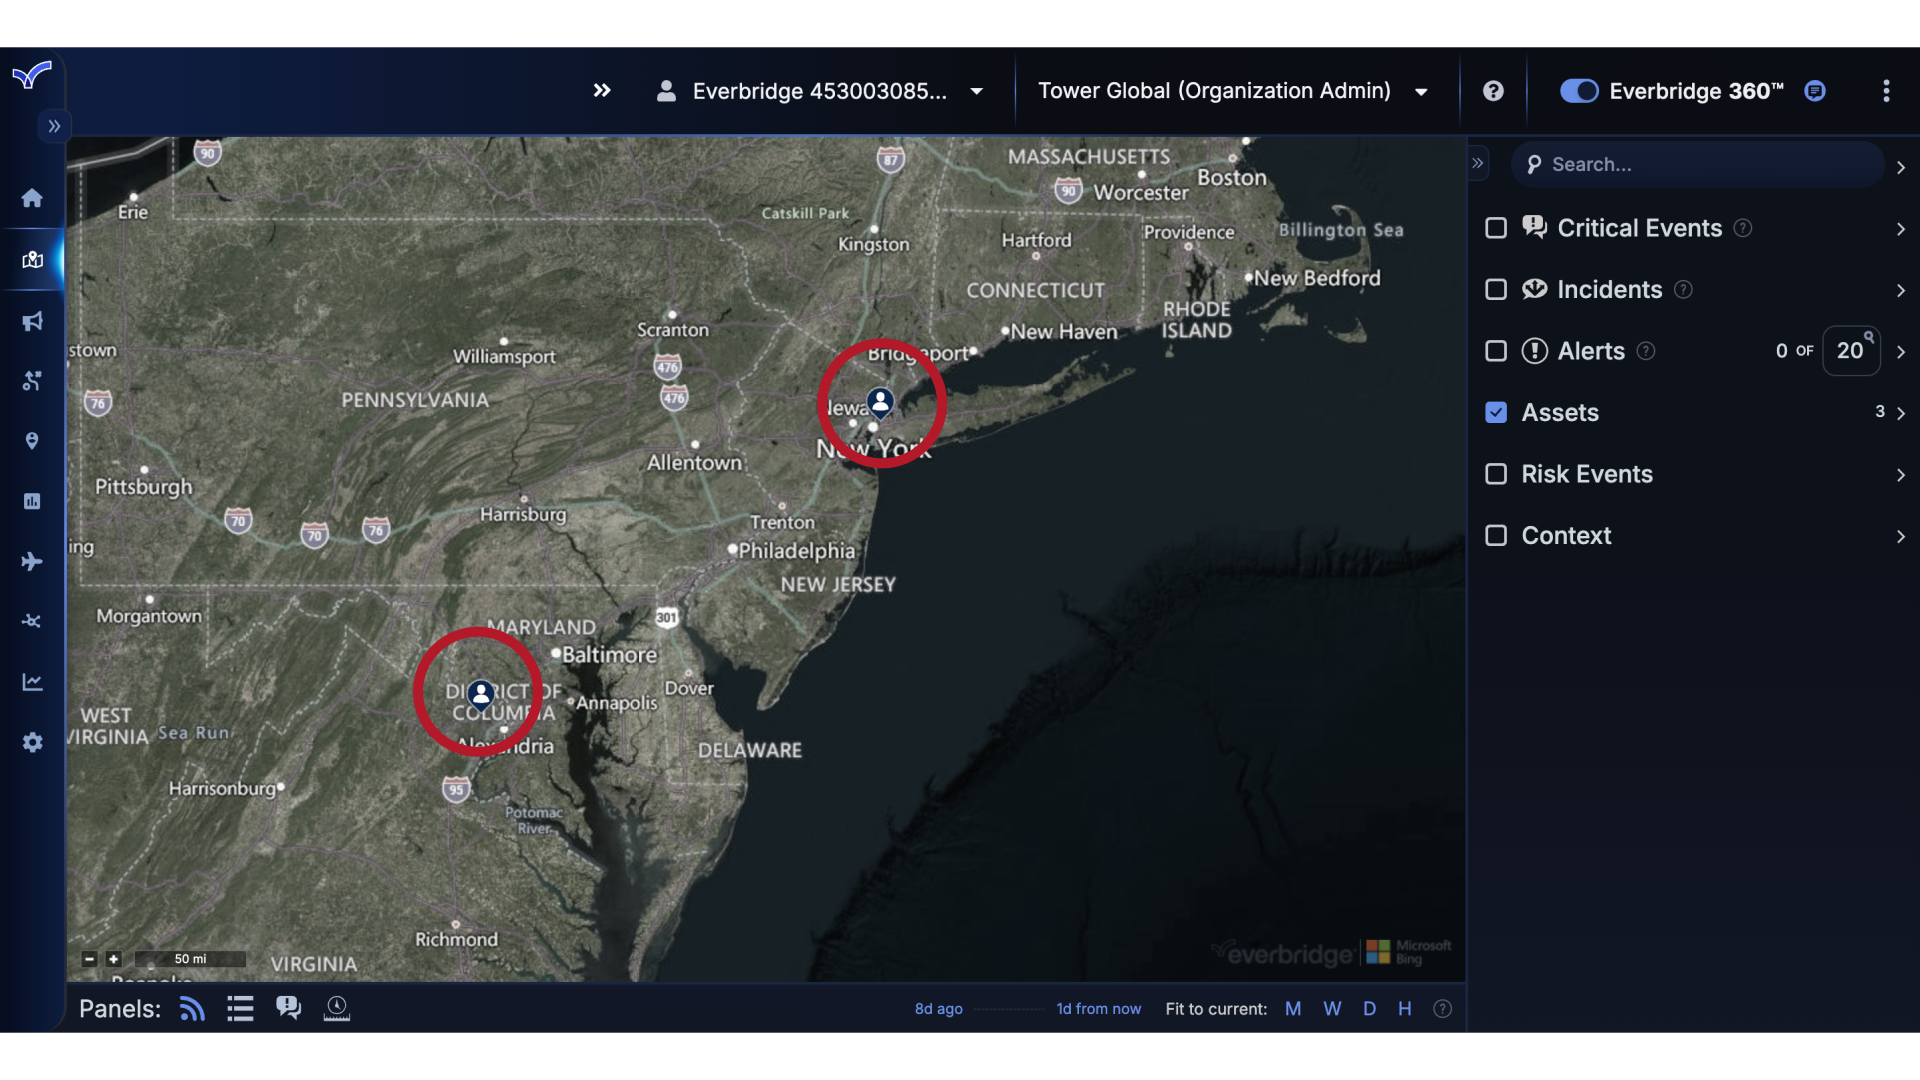Open the timeline clock panel icon
Image resolution: width=1920 pixels, height=1080 pixels.
point(336,1008)
